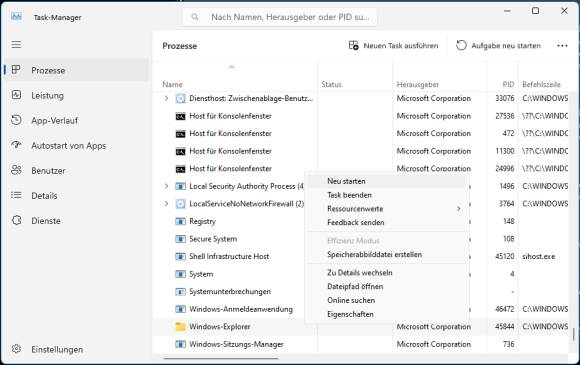580x365 pixels.
Task: Click the Windows-Anmeldeanwendung process icon
Action: point(180,309)
